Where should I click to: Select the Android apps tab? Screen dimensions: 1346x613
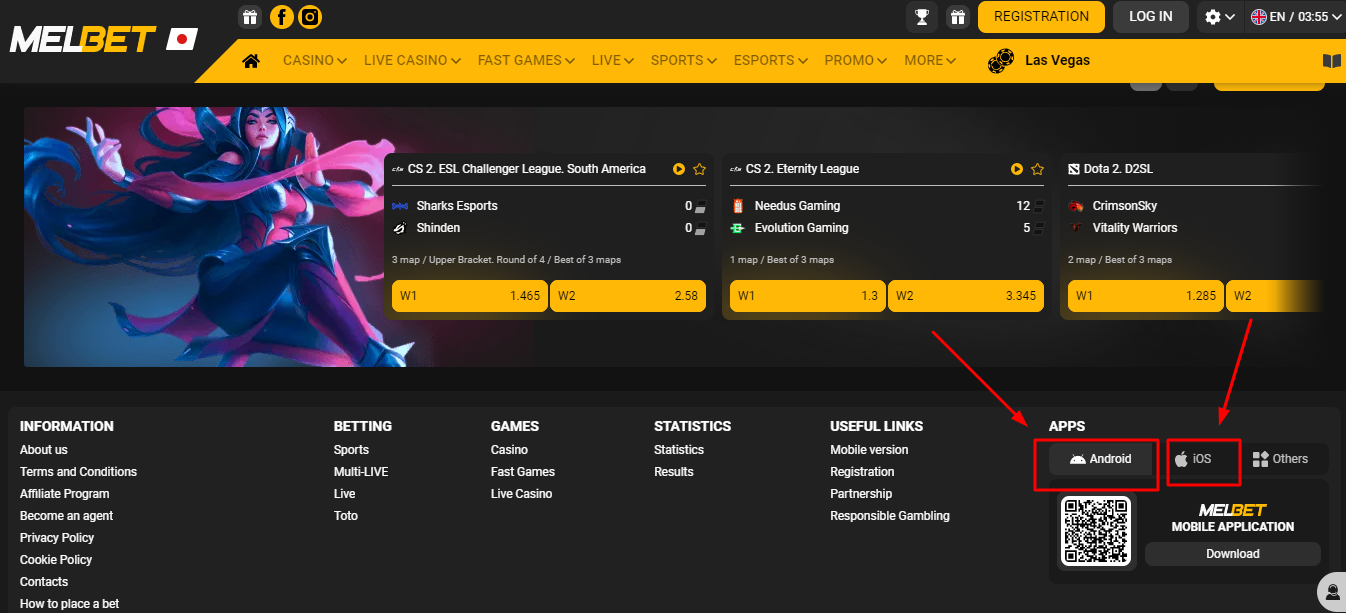tap(1100, 459)
